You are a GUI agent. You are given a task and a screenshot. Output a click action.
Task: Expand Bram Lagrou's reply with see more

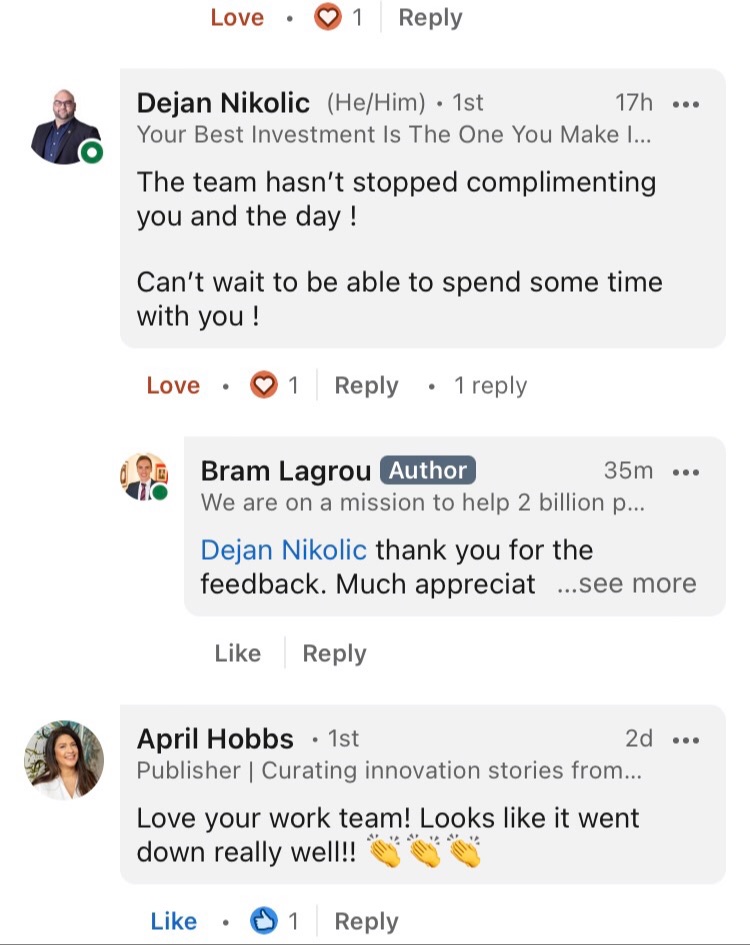[626, 584]
